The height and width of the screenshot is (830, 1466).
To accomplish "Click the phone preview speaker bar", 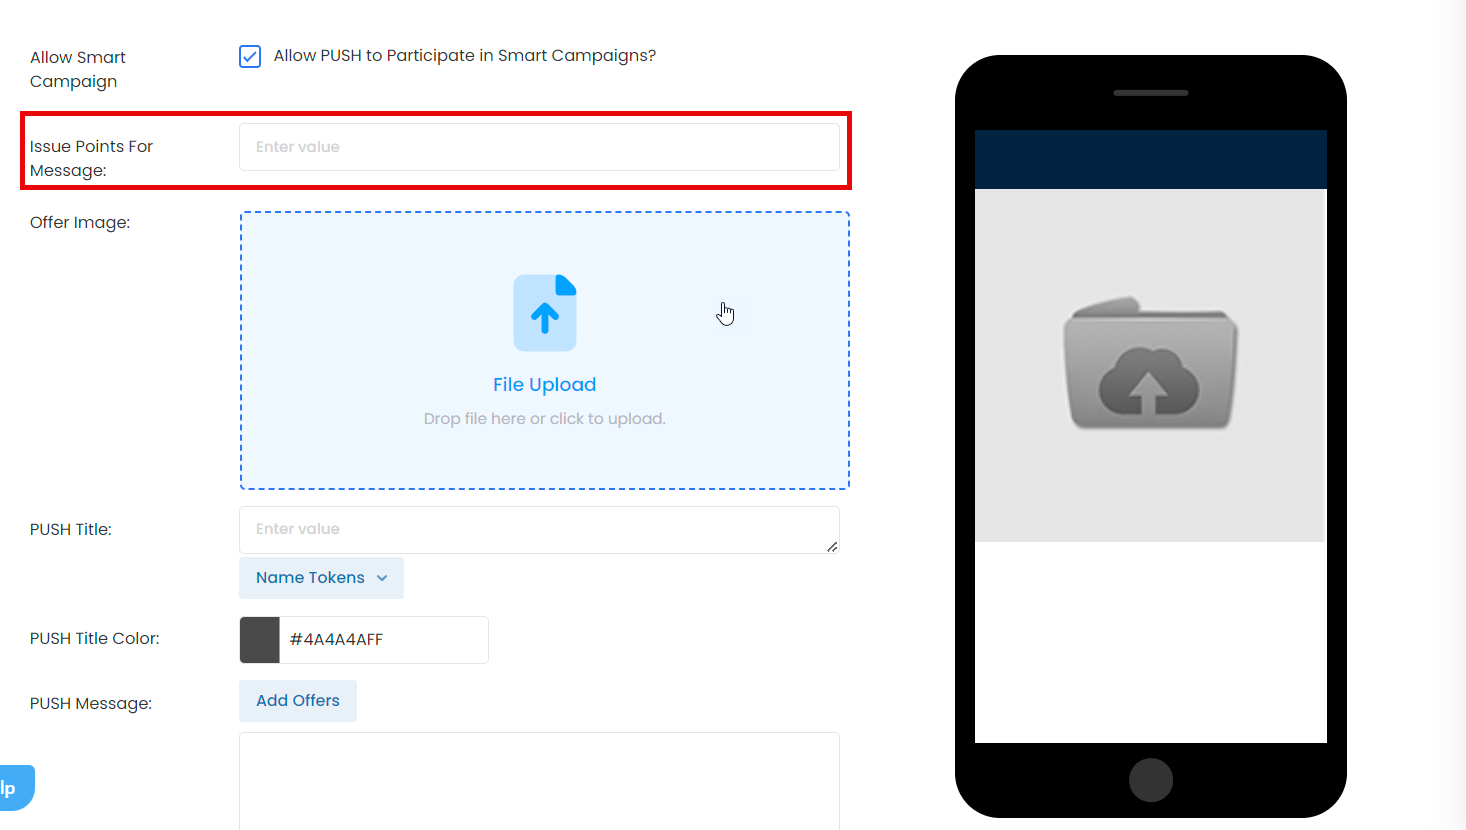I will [x=1151, y=93].
